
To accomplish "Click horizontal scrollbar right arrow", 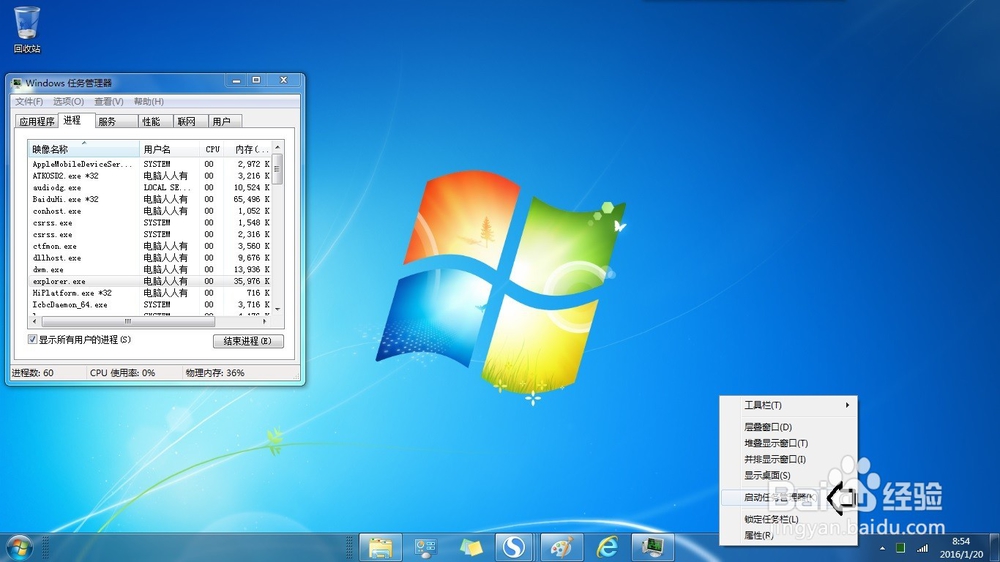I will click(265, 322).
